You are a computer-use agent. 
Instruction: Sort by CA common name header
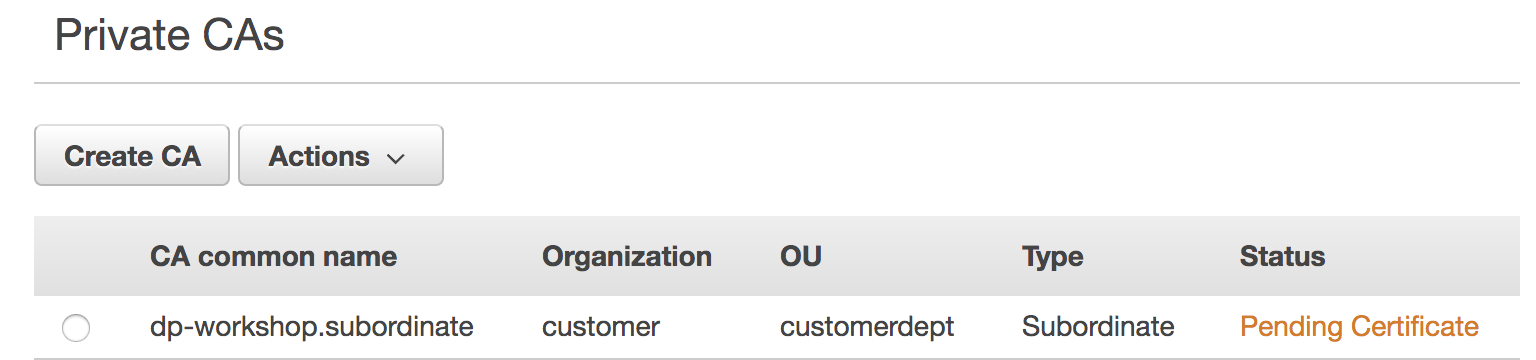tap(273, 256)
